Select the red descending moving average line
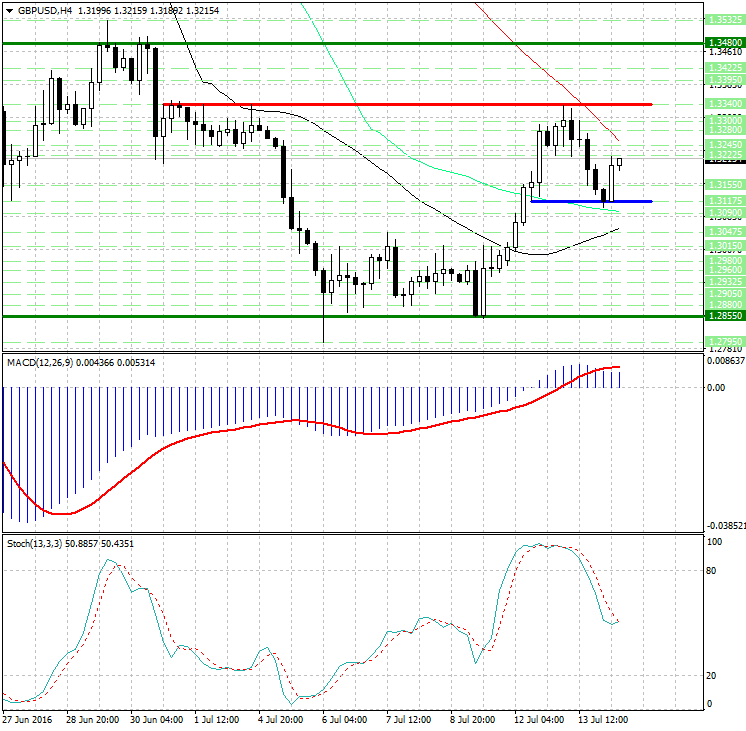This screenshot has width=746, height=731. [x=547, y=75]
